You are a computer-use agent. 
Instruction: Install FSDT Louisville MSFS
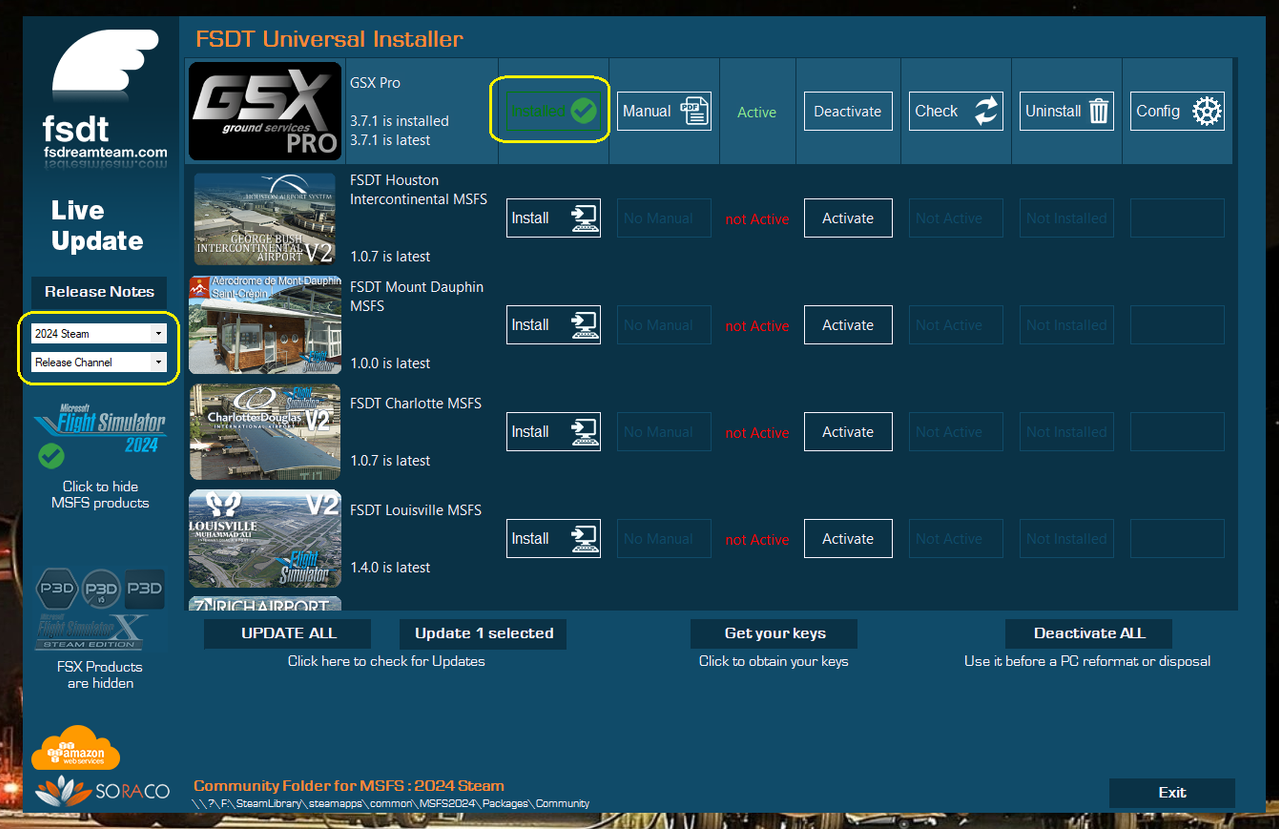click(553, 539)
